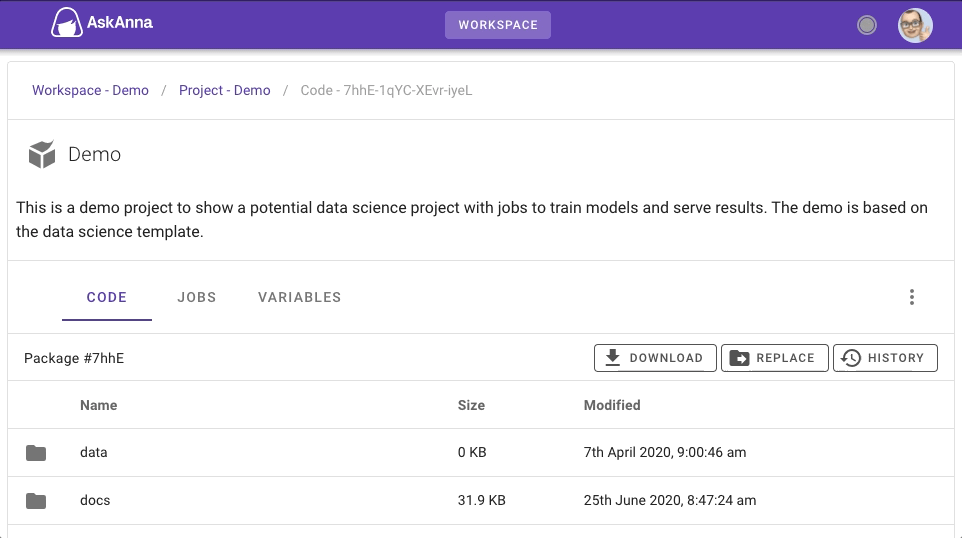Viewport: 962px width, 538px height.
Task: Click Code - 7hhE-1qYC-XEvr-iyeL breadcrumb text
Action: [386, 90]
